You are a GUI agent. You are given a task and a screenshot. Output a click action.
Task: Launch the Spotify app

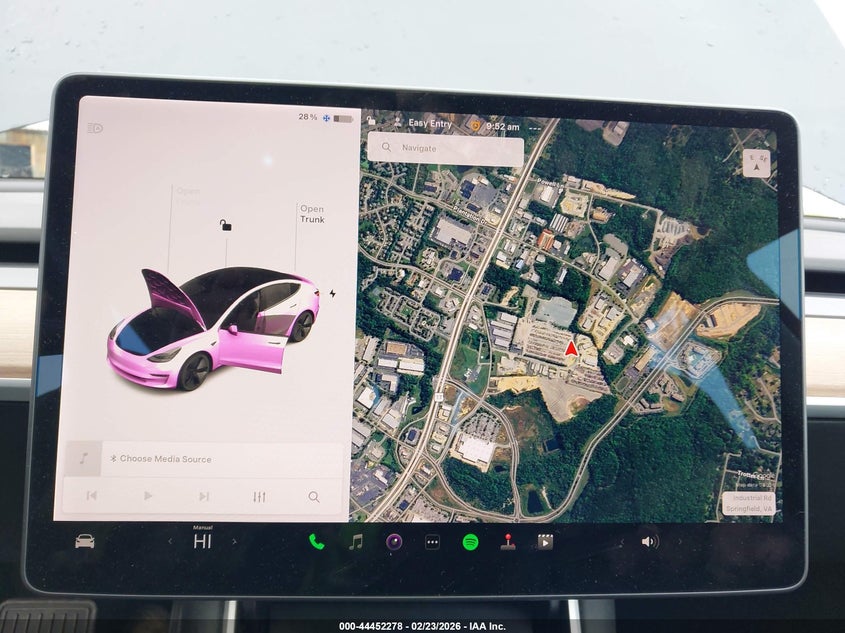[470, 542]
